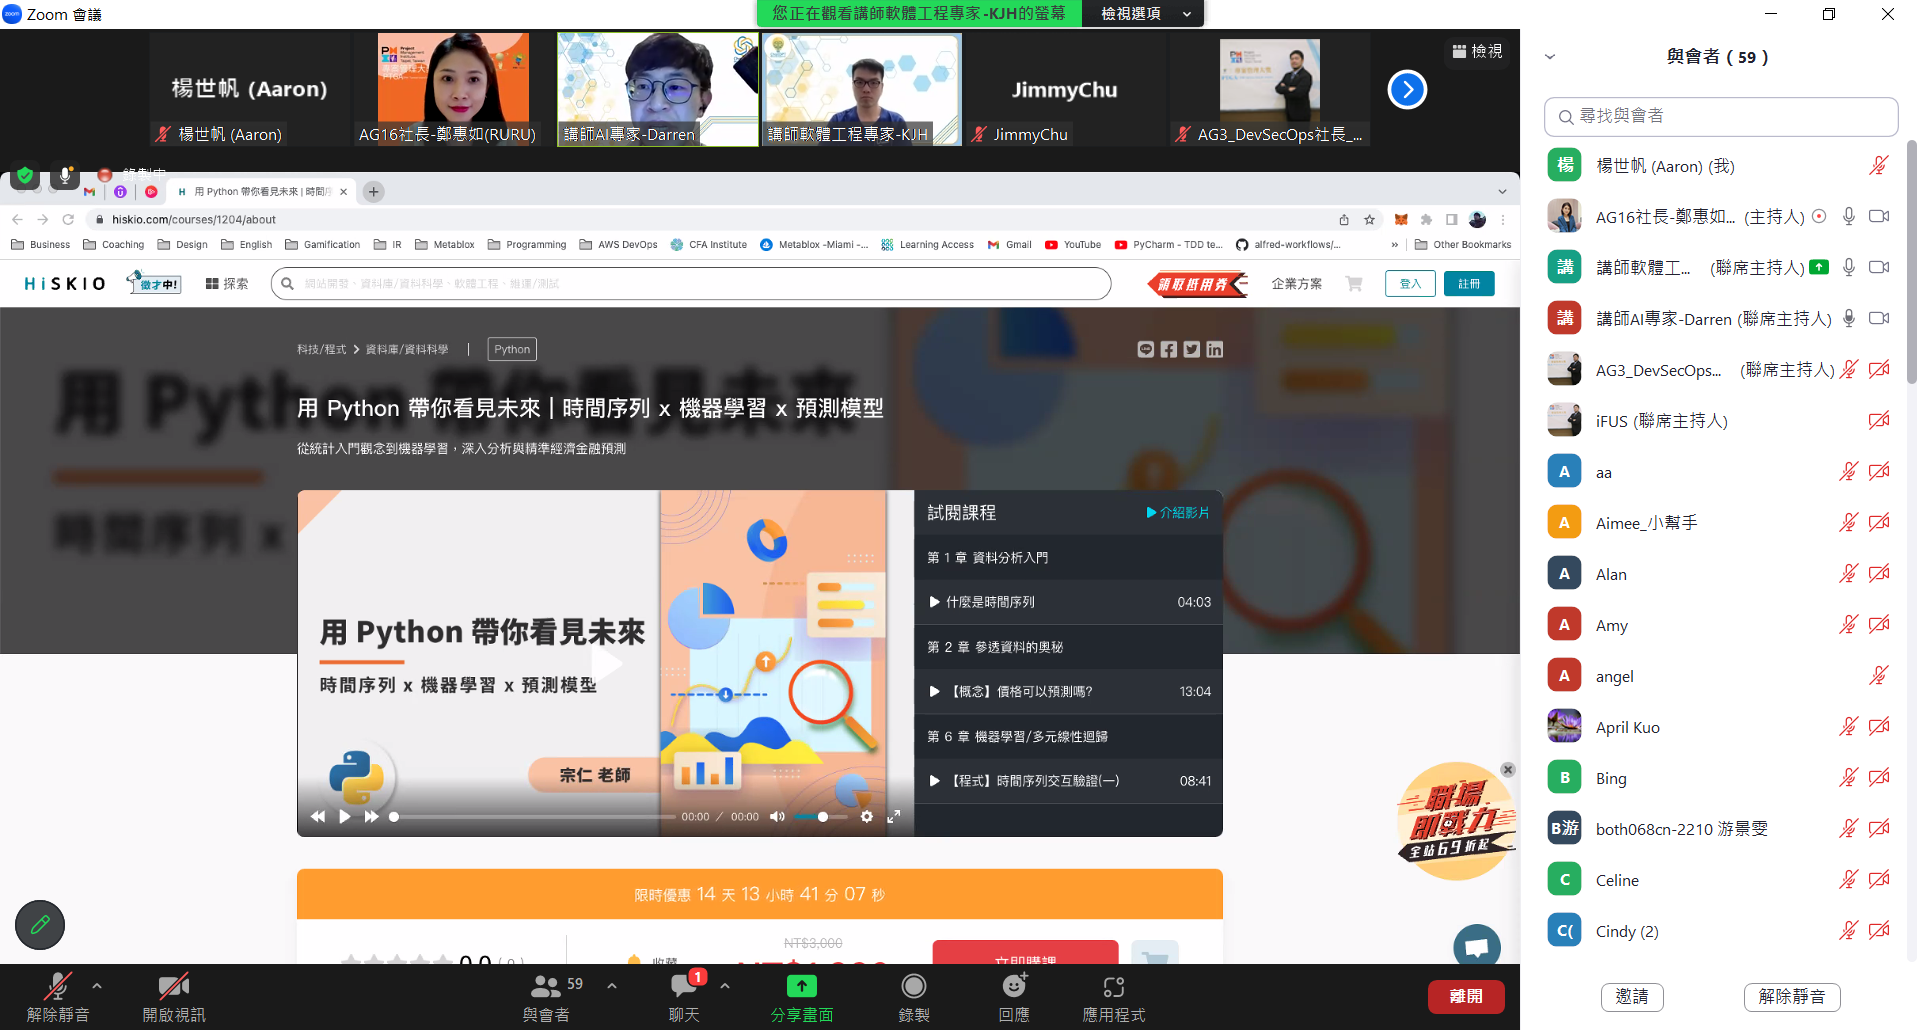The image size is (1920, 1030).
Task: Click the participant search field
Action: tap(1720, 117)
